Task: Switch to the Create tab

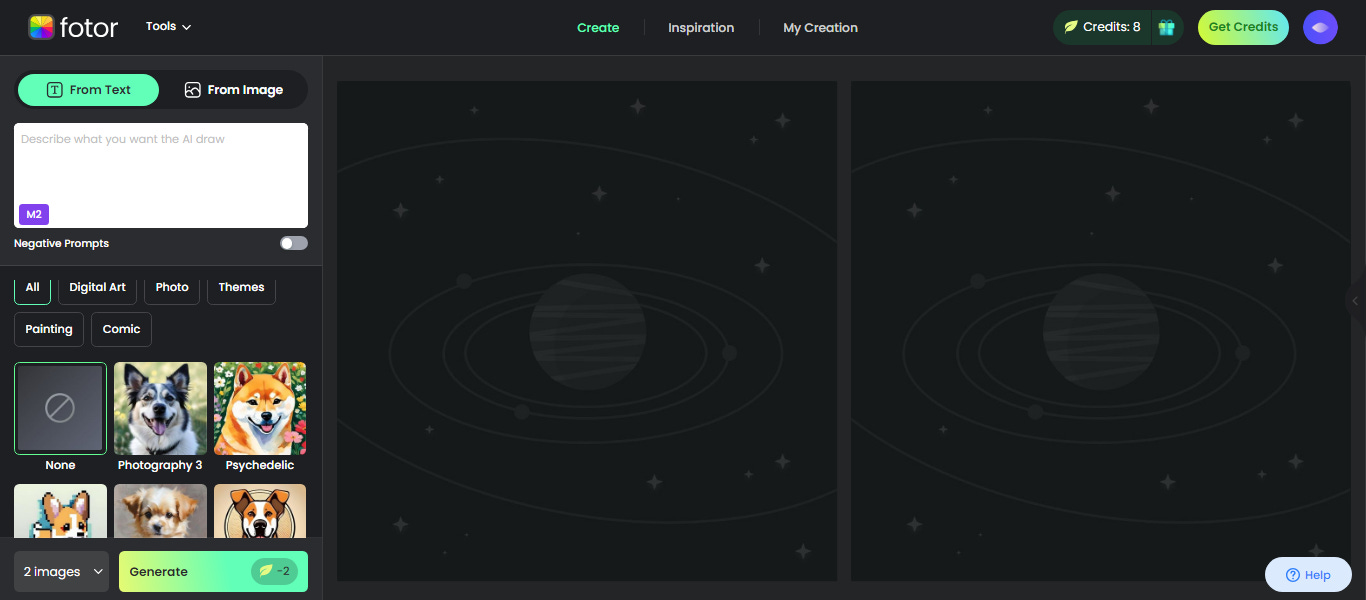Action: [598, 28]
